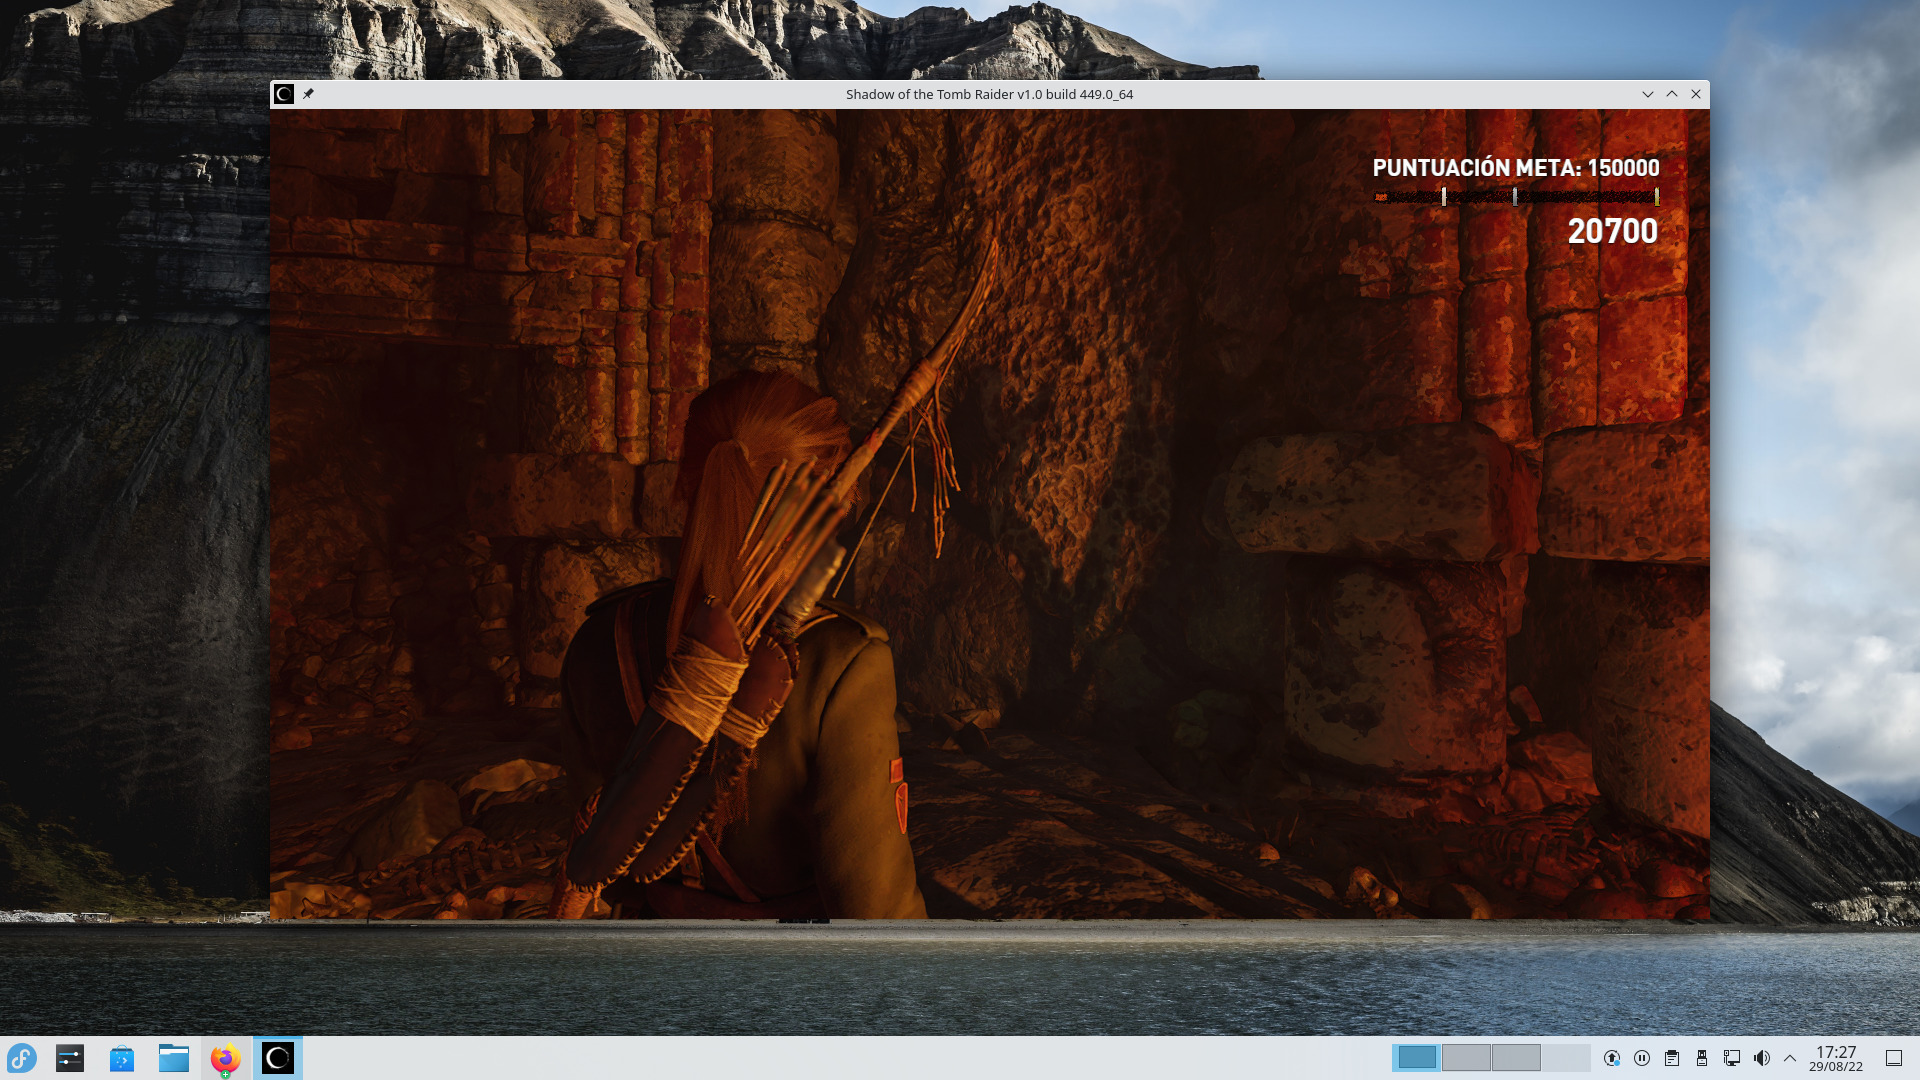Image resolution: width=1920 pixels, height=1080 pixels.
Task: Toggle the pin on all desktops icon
Action: coord(309,94)
